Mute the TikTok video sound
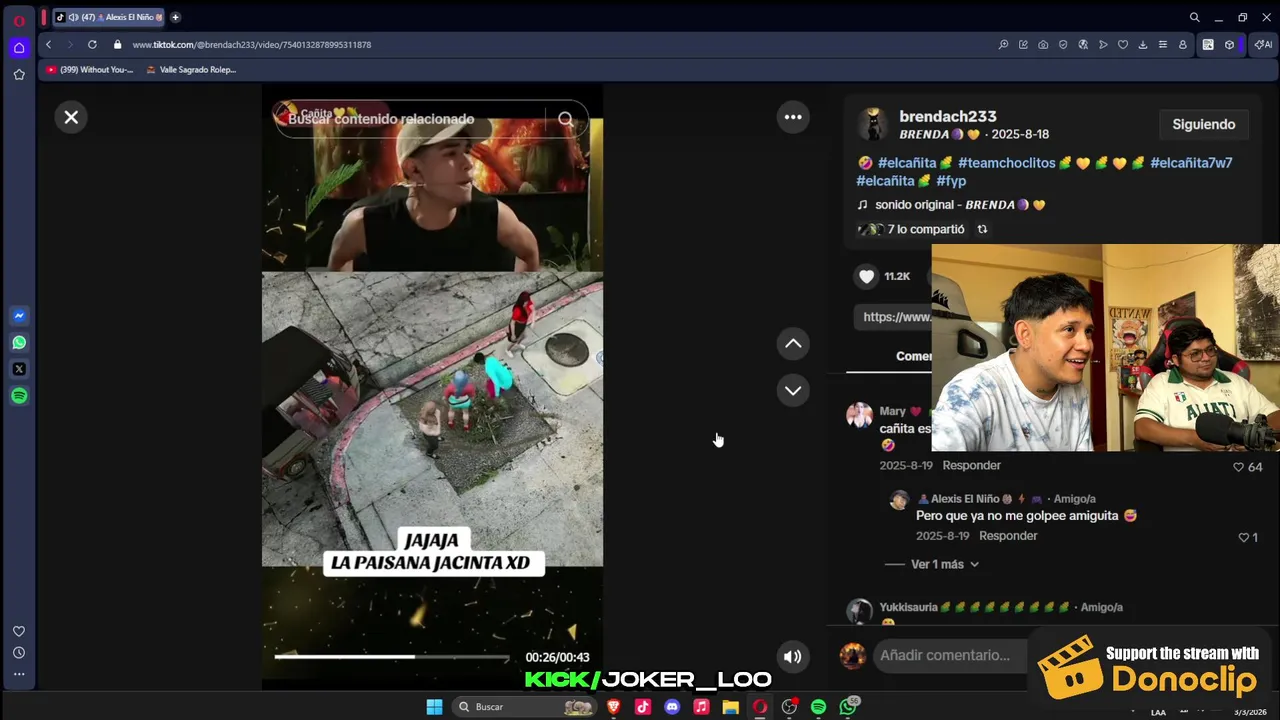Screen dimensions: 1280x720 (792, 657)
